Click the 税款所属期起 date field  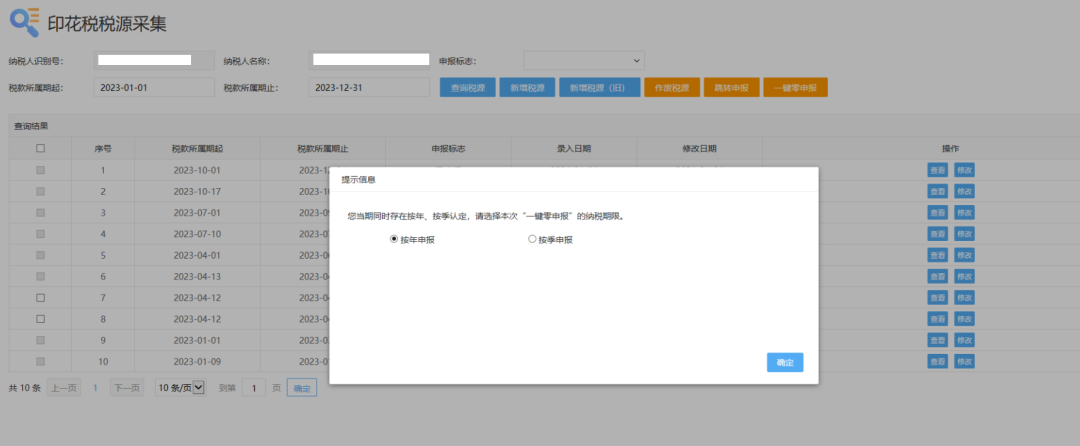point(154,87)
